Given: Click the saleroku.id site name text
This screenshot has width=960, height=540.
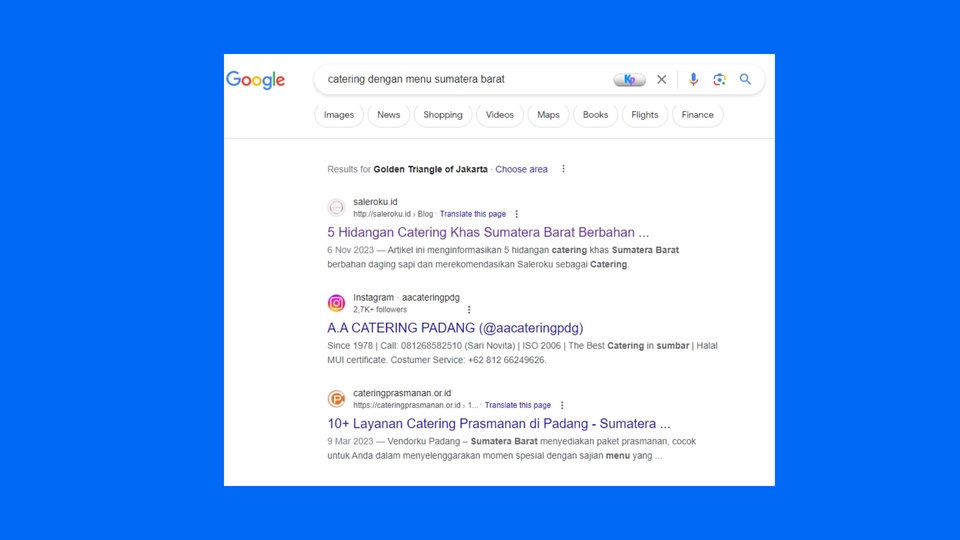Looking at the screenshot, I should (375, 202).
